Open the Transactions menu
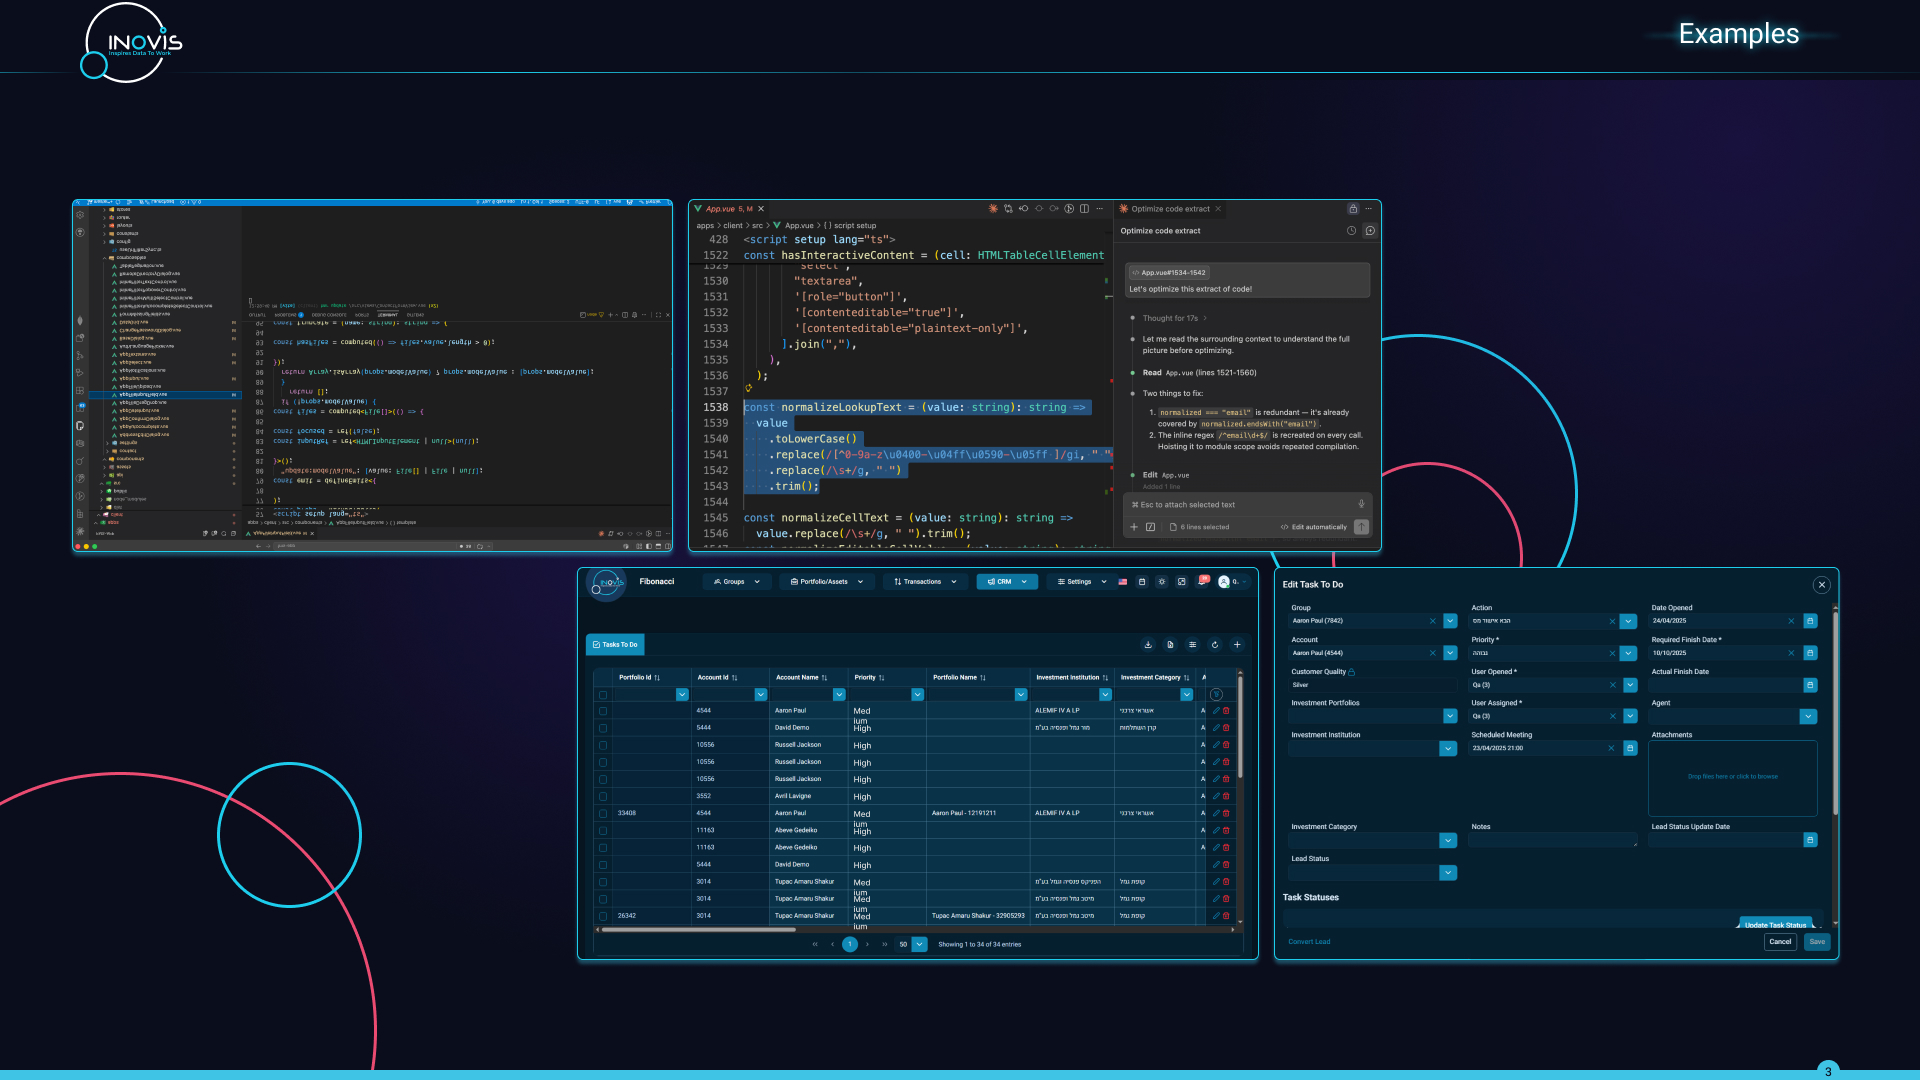1920x1080 pixels. point(925,582)
